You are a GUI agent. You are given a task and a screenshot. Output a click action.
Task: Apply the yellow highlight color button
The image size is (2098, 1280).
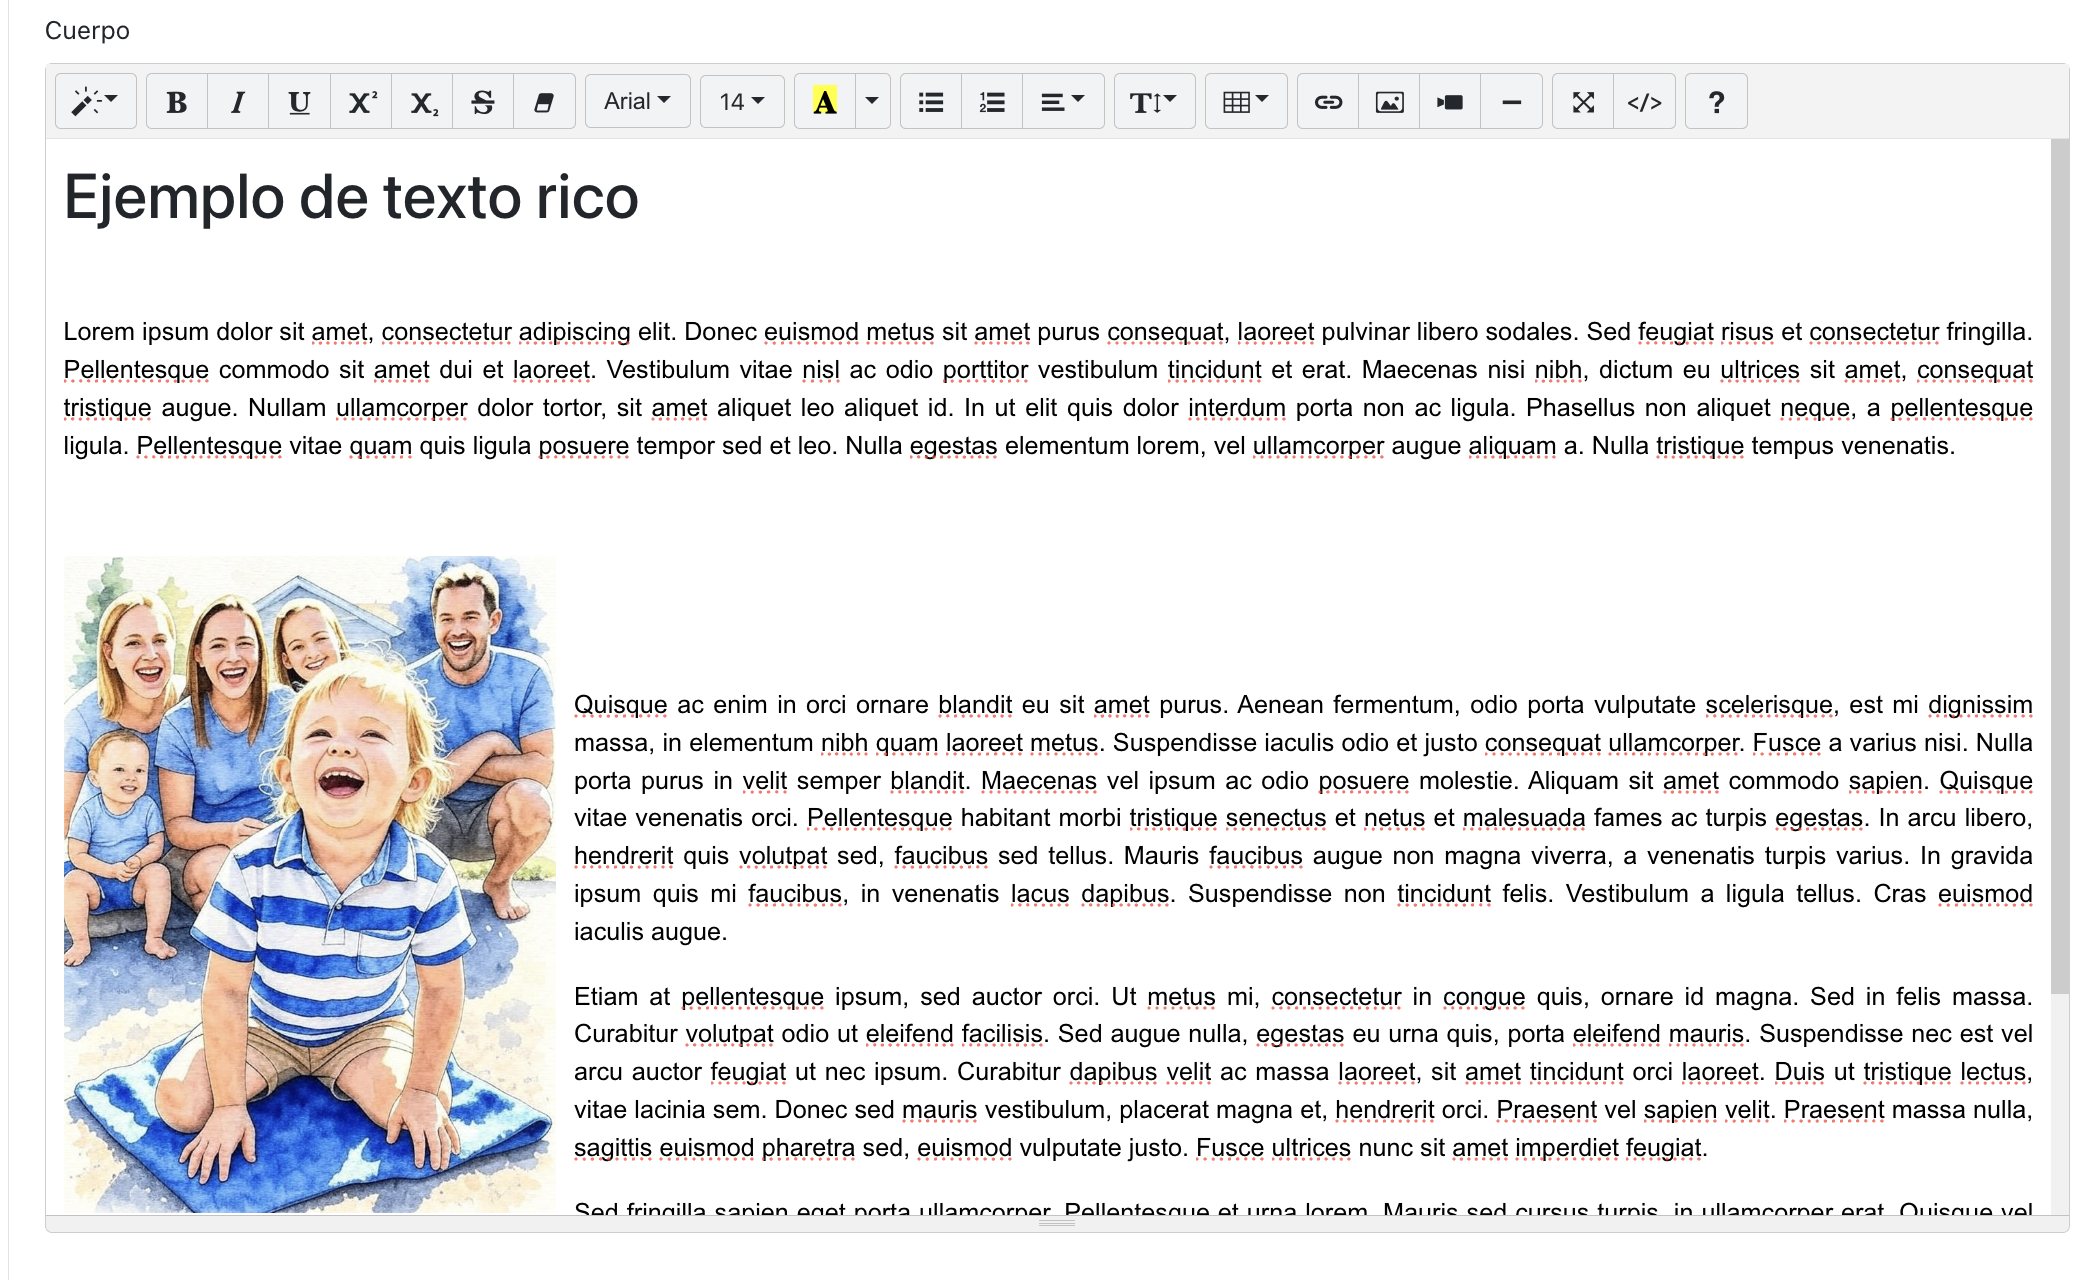click(825, 102)
